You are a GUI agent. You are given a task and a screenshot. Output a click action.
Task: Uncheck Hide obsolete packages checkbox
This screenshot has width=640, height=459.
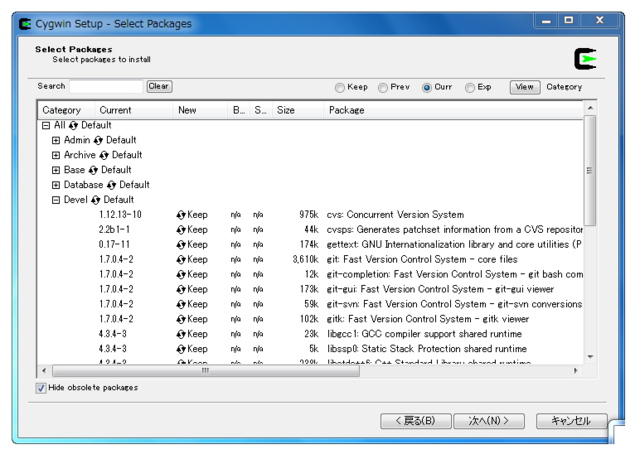tap(41, 388)
